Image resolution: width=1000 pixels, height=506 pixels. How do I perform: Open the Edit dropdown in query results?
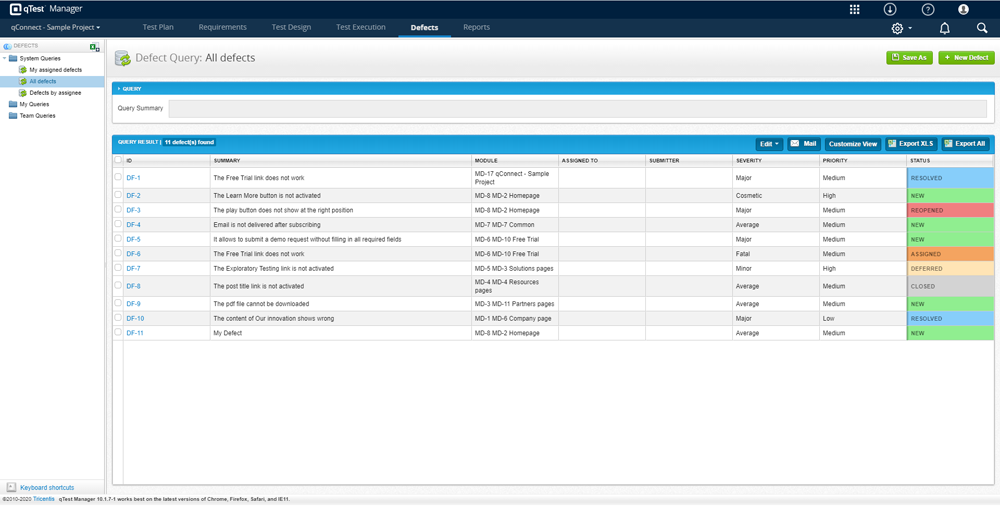point(768,144)
